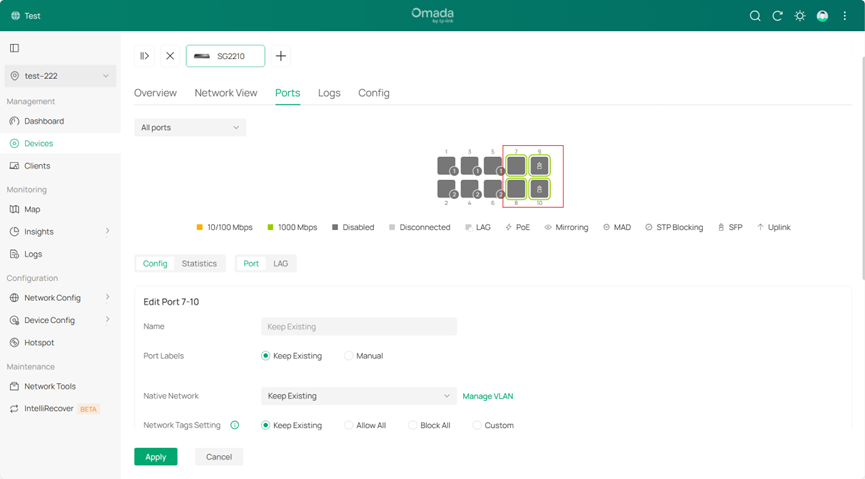The image size is (865, 479).
Task: Open the Manage VLAN link
Action: tap(488, 396)
